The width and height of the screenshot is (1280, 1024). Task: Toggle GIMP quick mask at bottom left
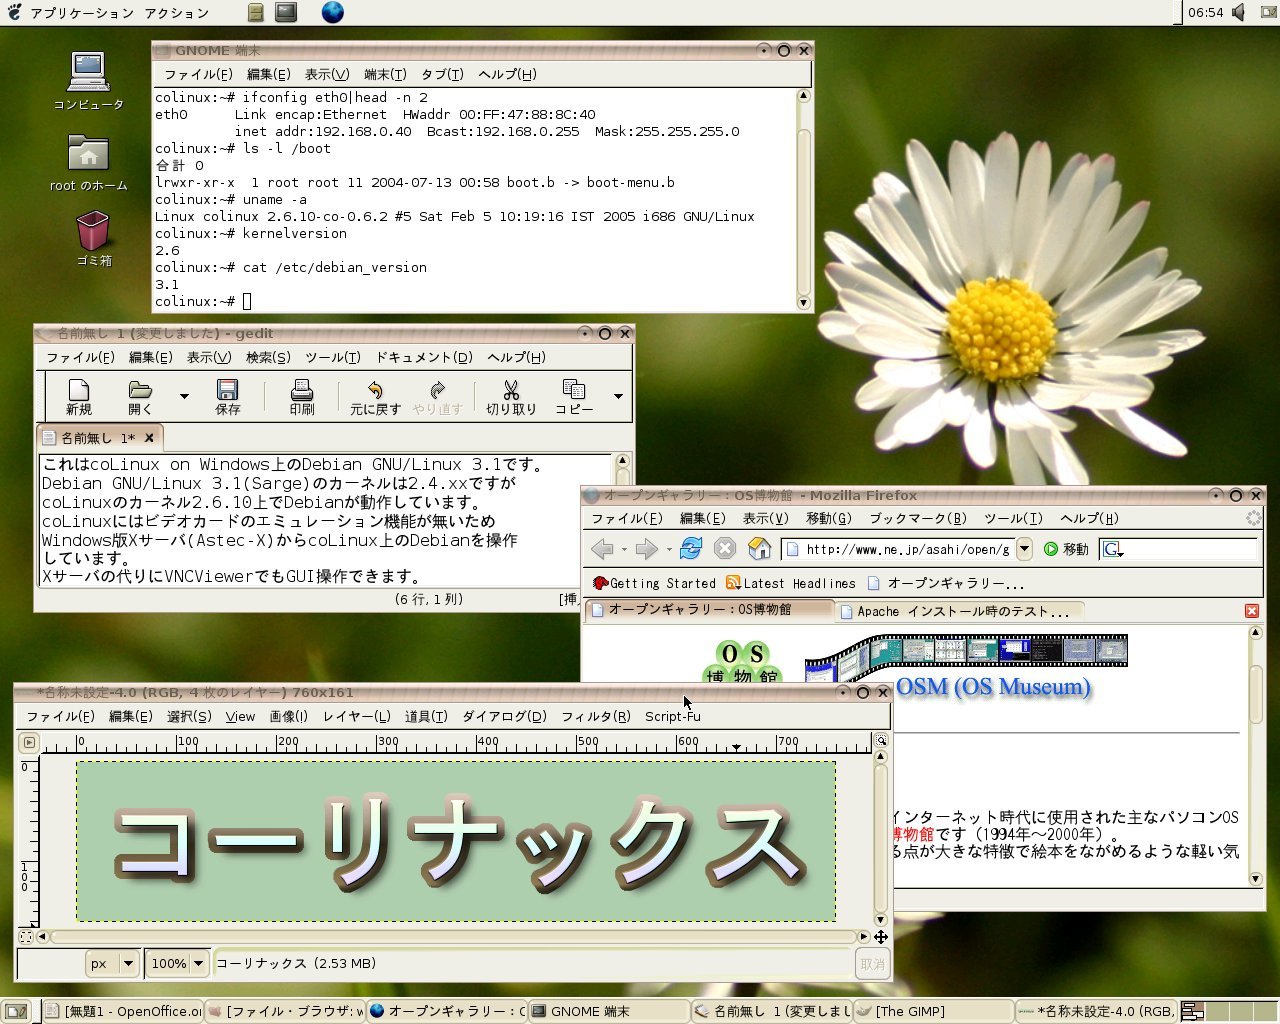point(26,937)
